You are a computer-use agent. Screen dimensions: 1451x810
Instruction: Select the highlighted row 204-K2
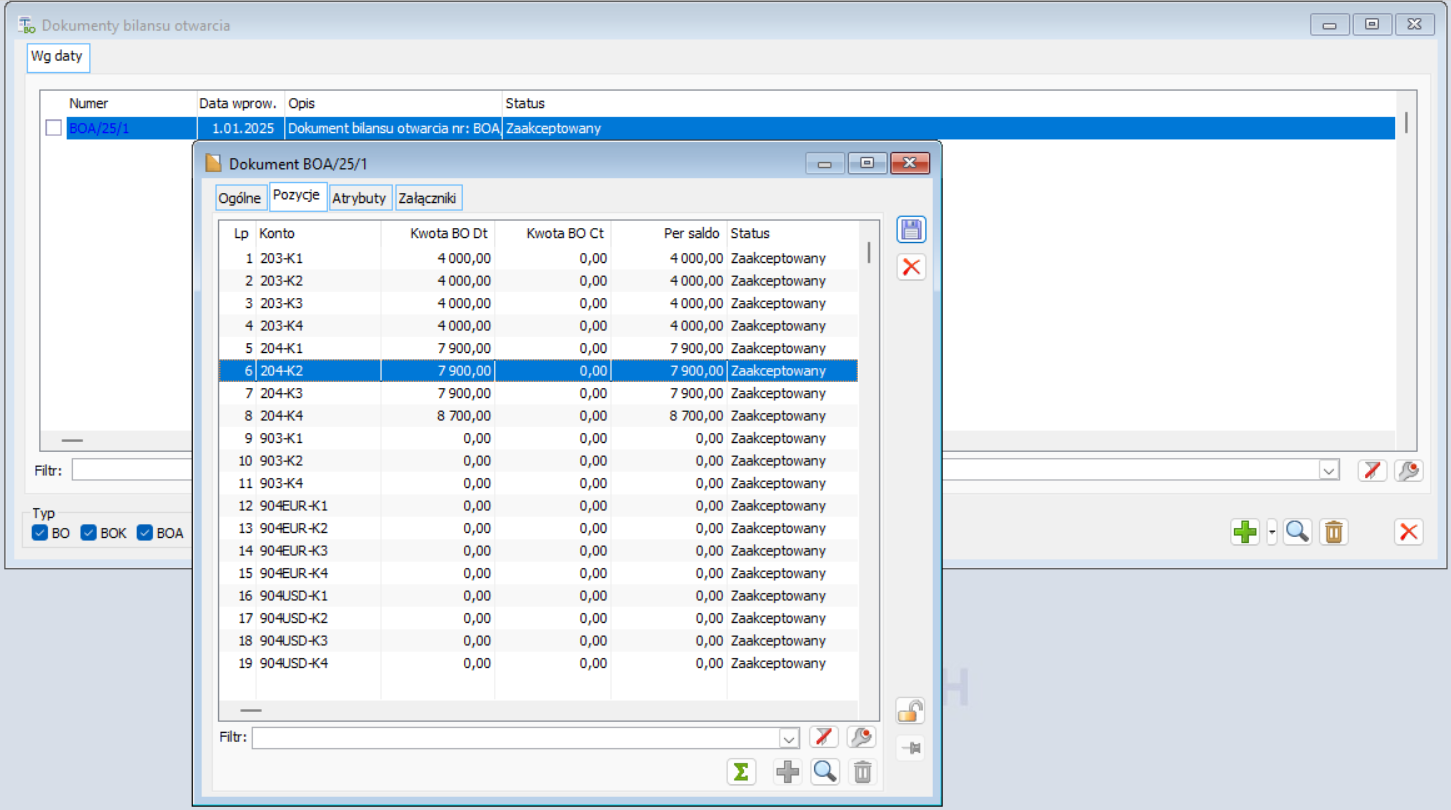click(538, 371)
